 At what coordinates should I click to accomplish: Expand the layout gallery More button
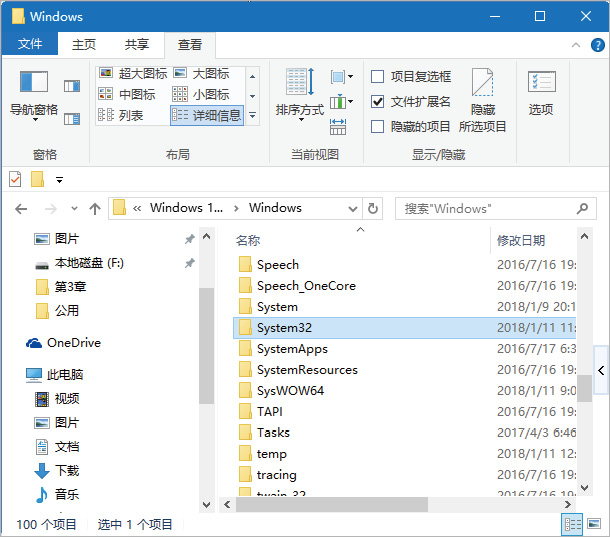point(253,115)
